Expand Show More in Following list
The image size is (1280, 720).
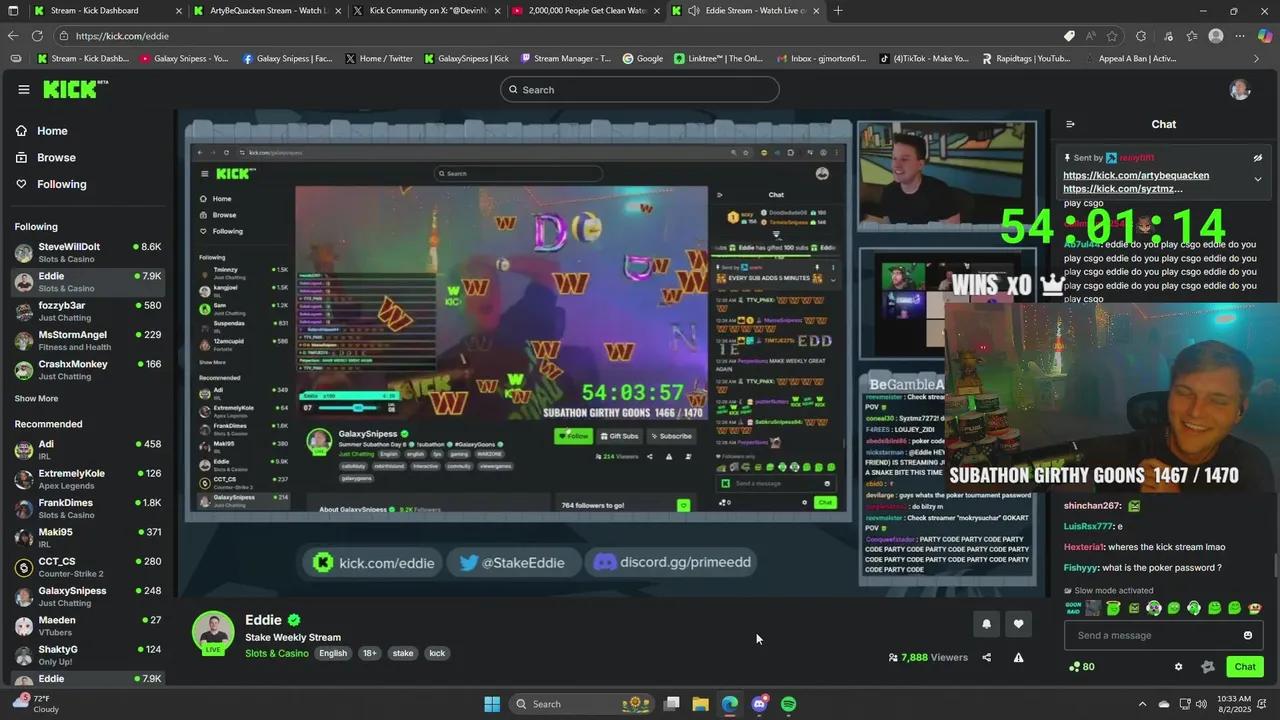click(x=36, y=398)
